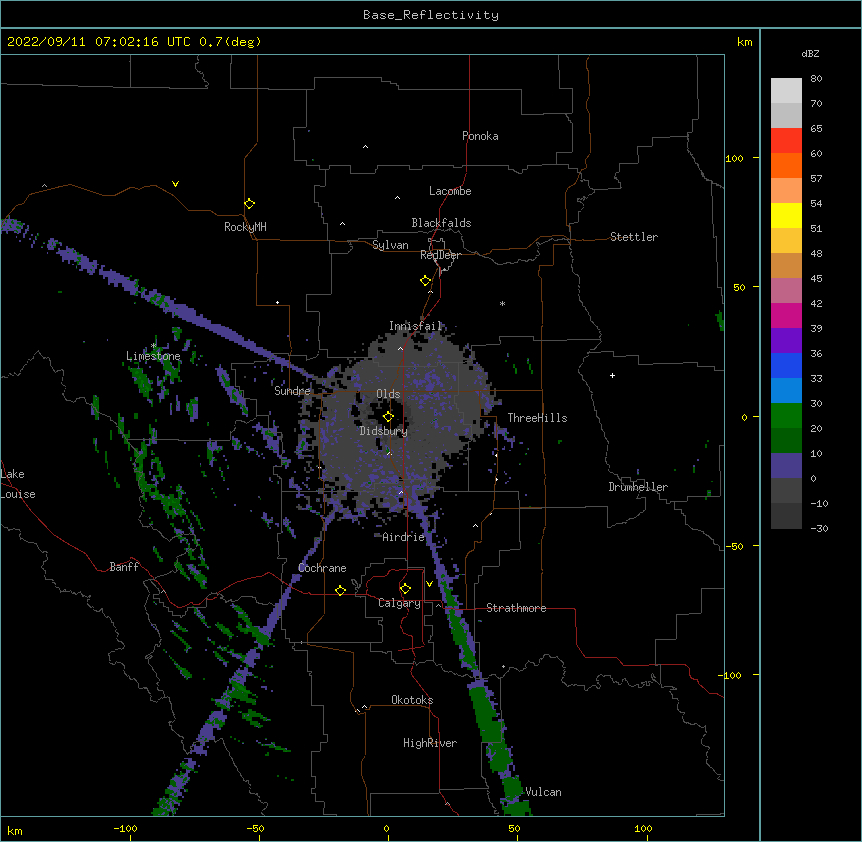Screen dimensions: 862x842
Task: Select the red 60-65 dBZ legend swatch
Action: pos(786,141)
